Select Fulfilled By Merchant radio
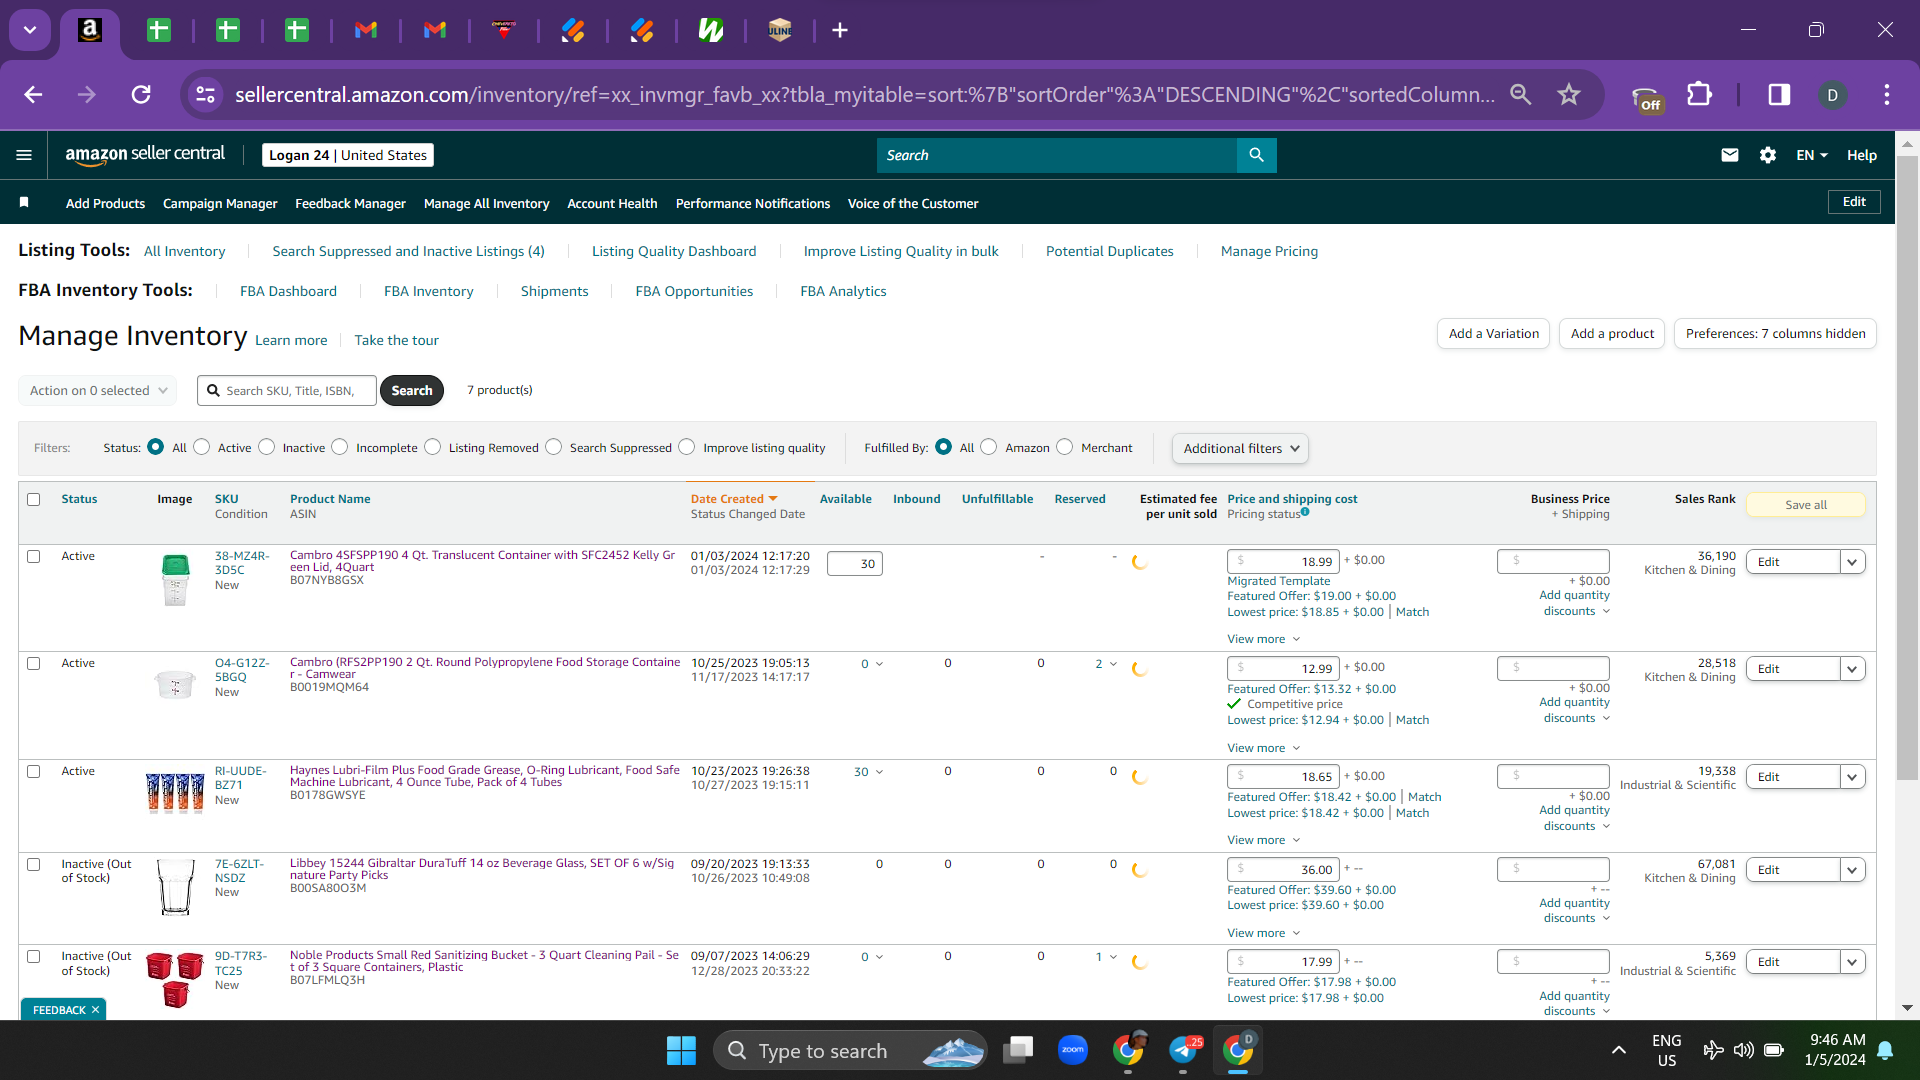The height and width of the screenshot is (1080, 1920). (1065, 447)
